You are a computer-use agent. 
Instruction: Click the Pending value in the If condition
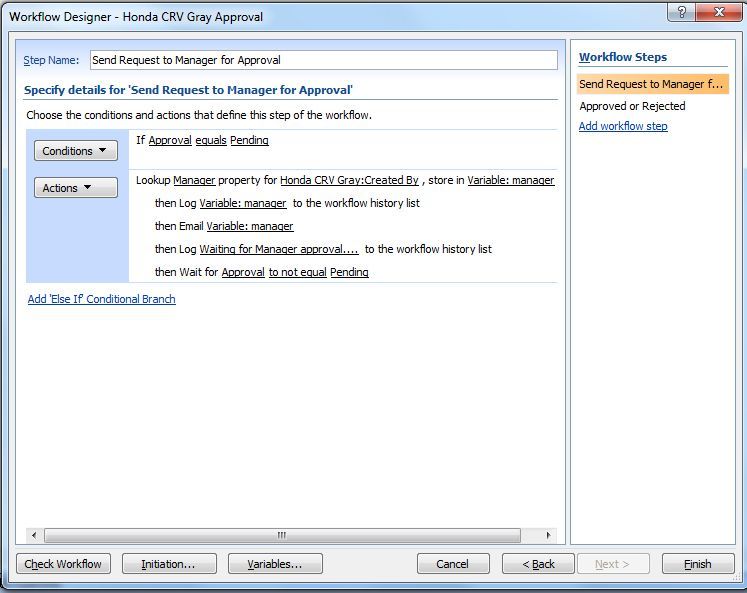tap(249, 140)
